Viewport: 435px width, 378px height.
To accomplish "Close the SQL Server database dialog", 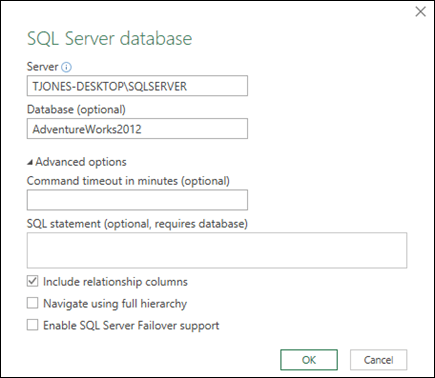I will click(x=420, y=12).
